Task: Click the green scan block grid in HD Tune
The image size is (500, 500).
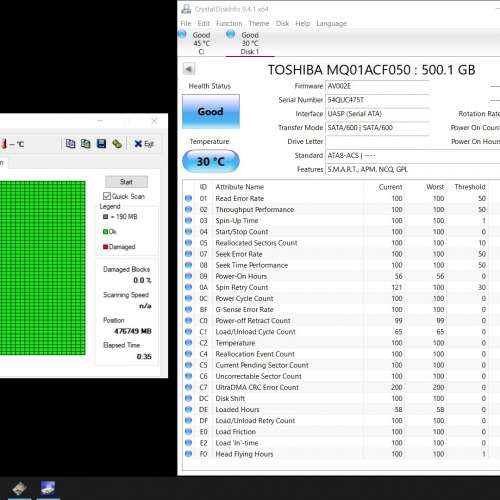Action: [42, 268]
